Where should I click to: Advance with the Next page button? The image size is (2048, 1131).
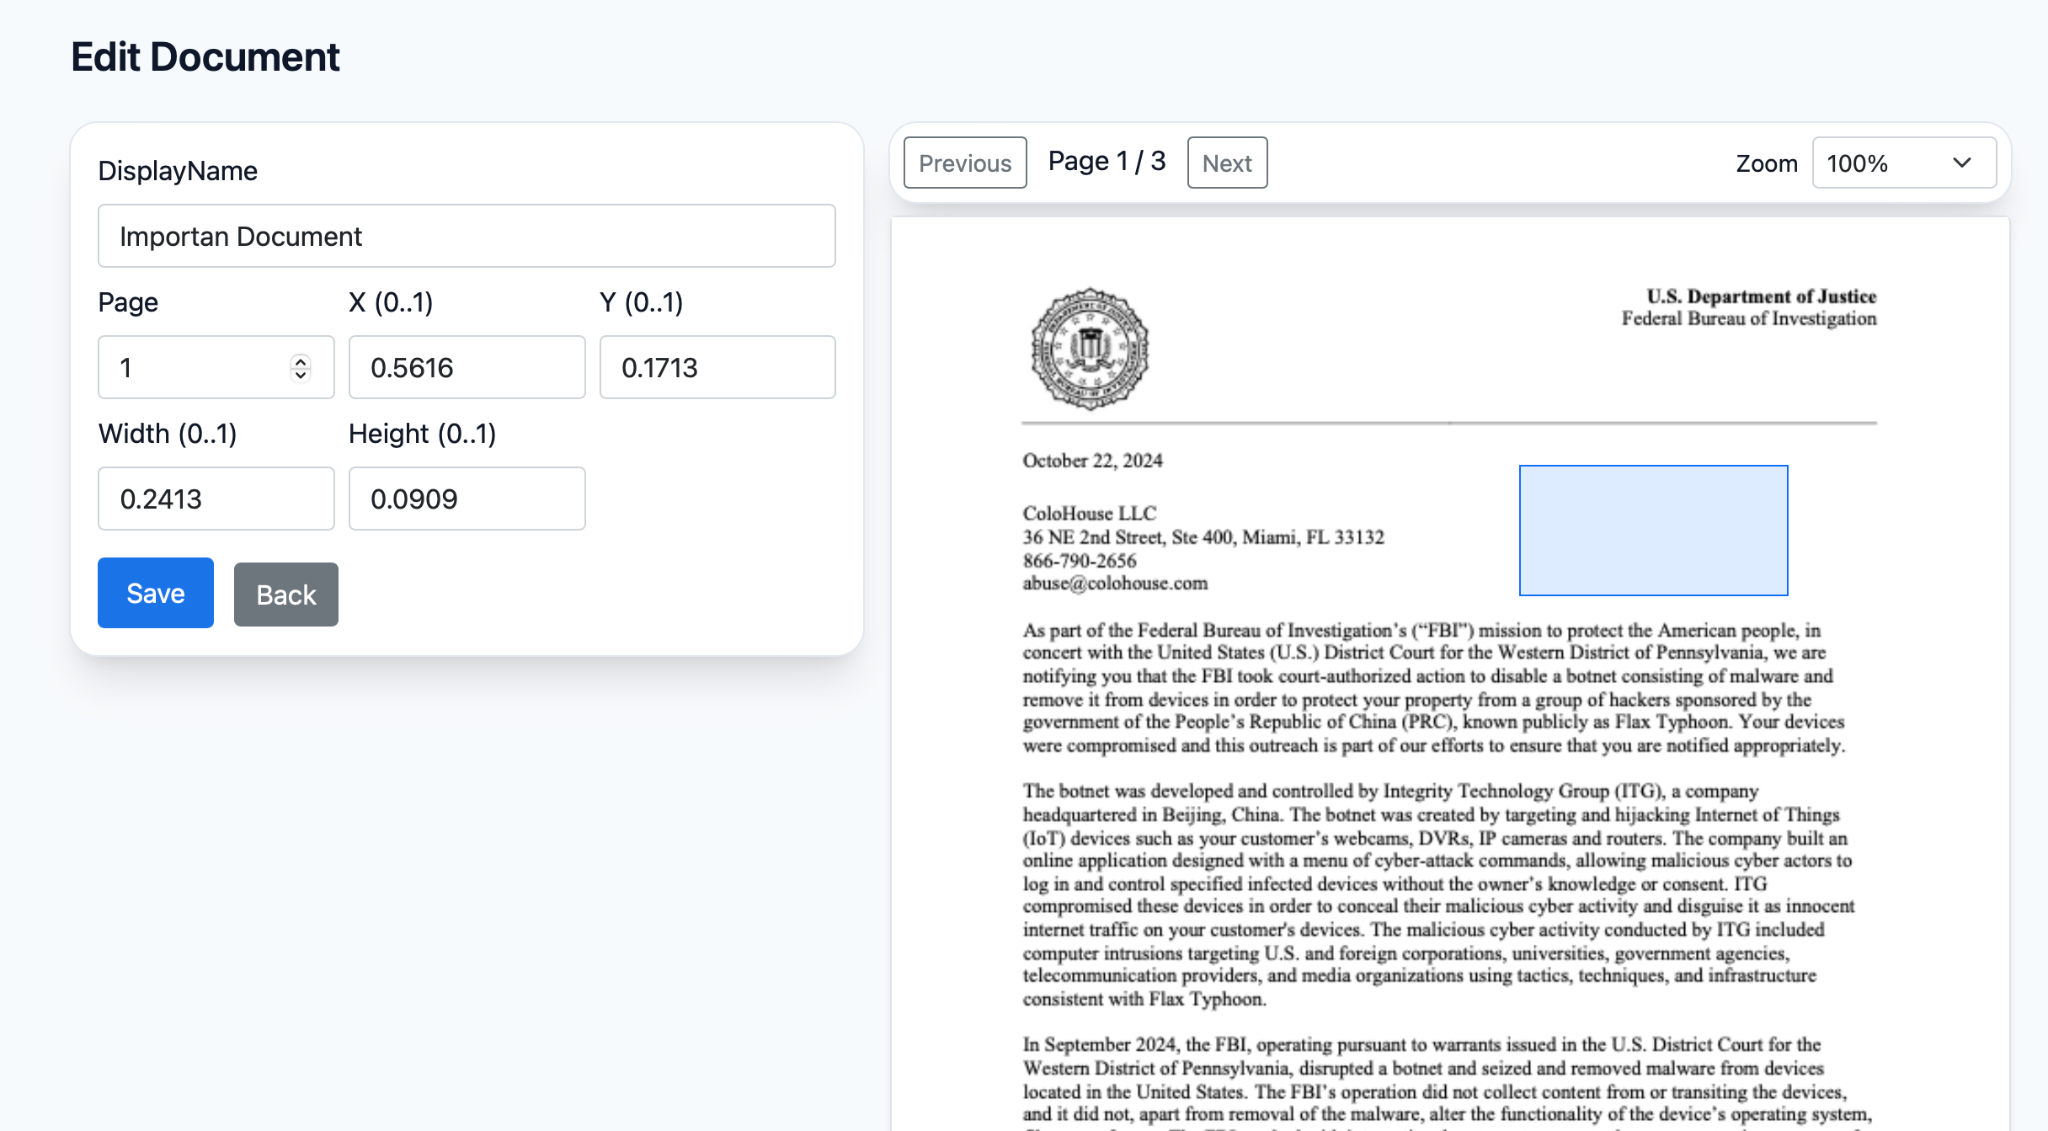click(x=1226, y=163)
